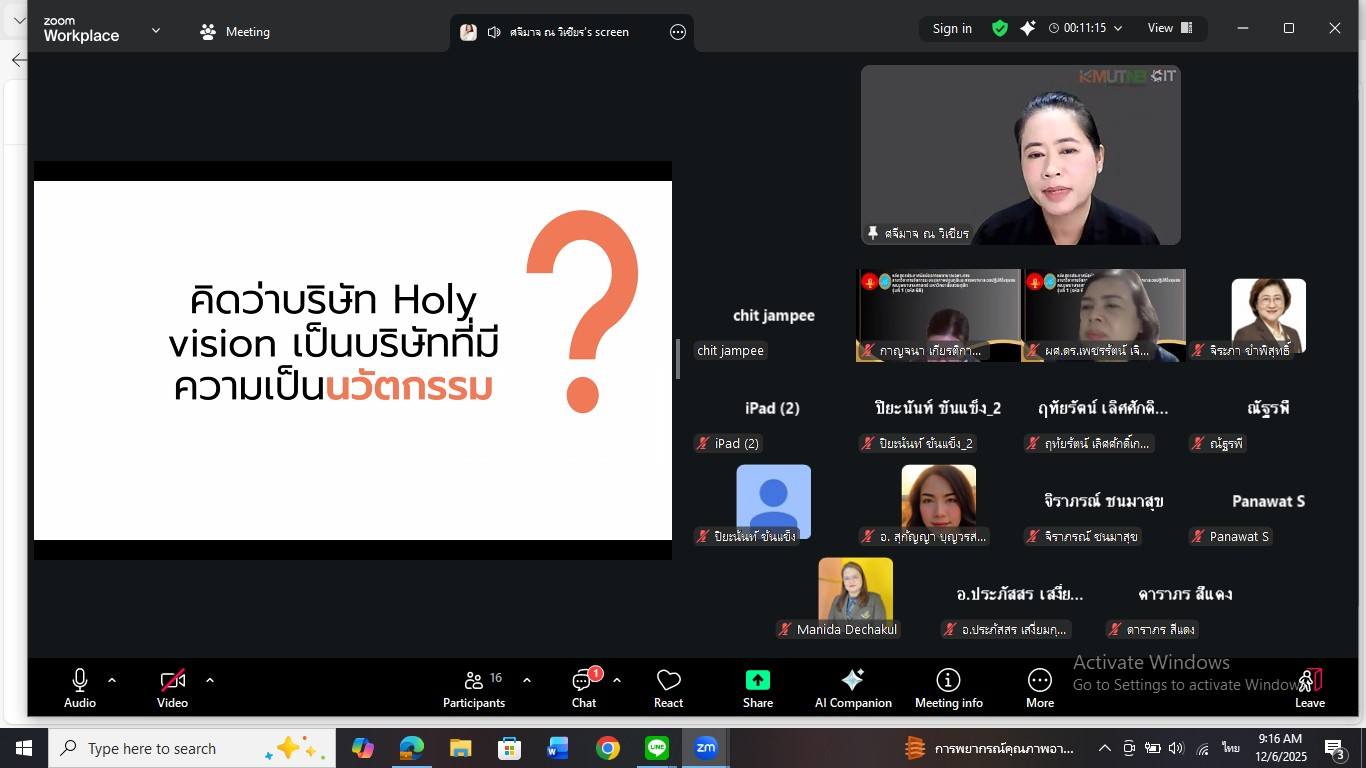The height and width of the screenshot is (768, 1366).
Task: Unpin ศจีมาจ ณ วิเชียร's video
Action: coord(873,233)
